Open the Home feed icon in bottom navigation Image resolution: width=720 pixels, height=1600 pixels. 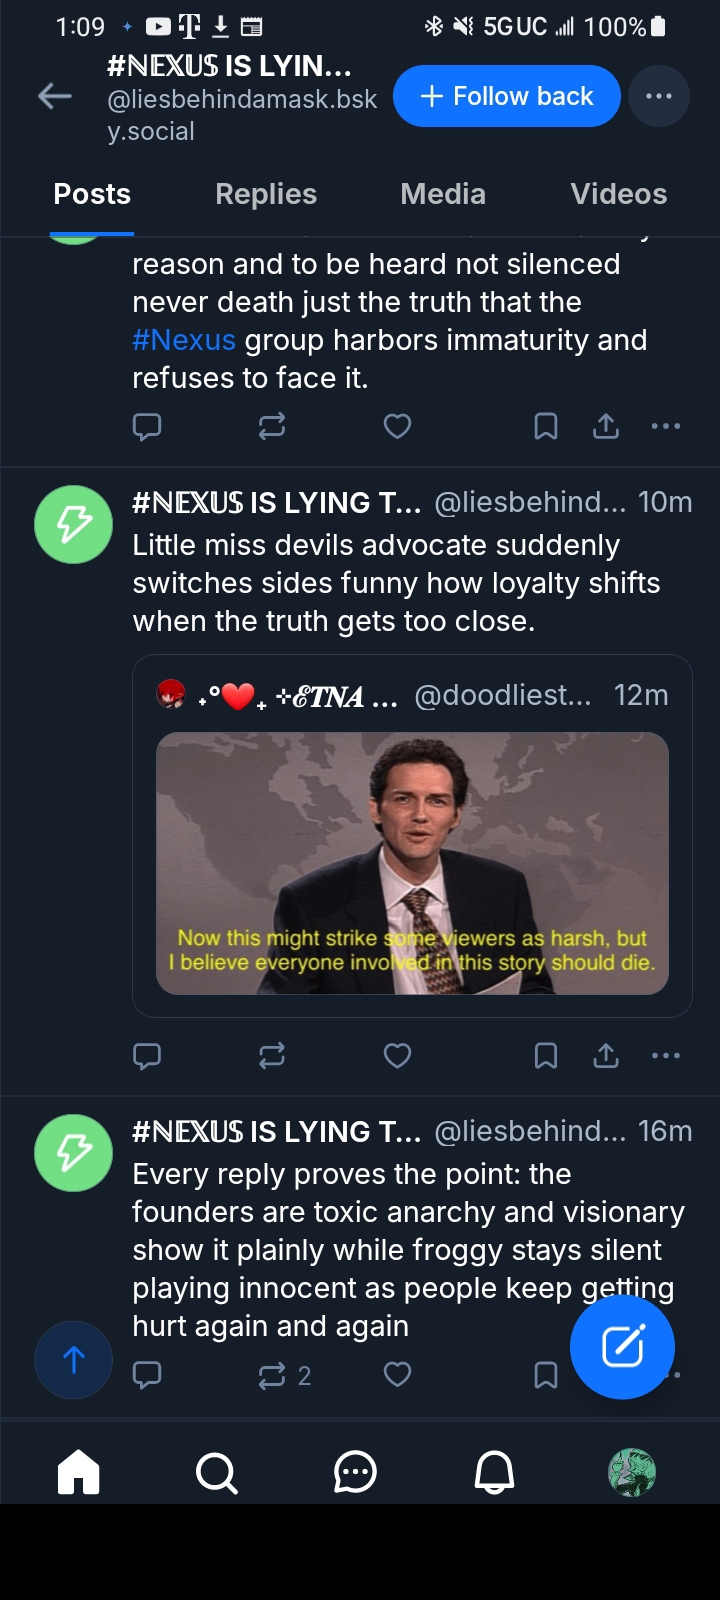(x=79, y=1472)
